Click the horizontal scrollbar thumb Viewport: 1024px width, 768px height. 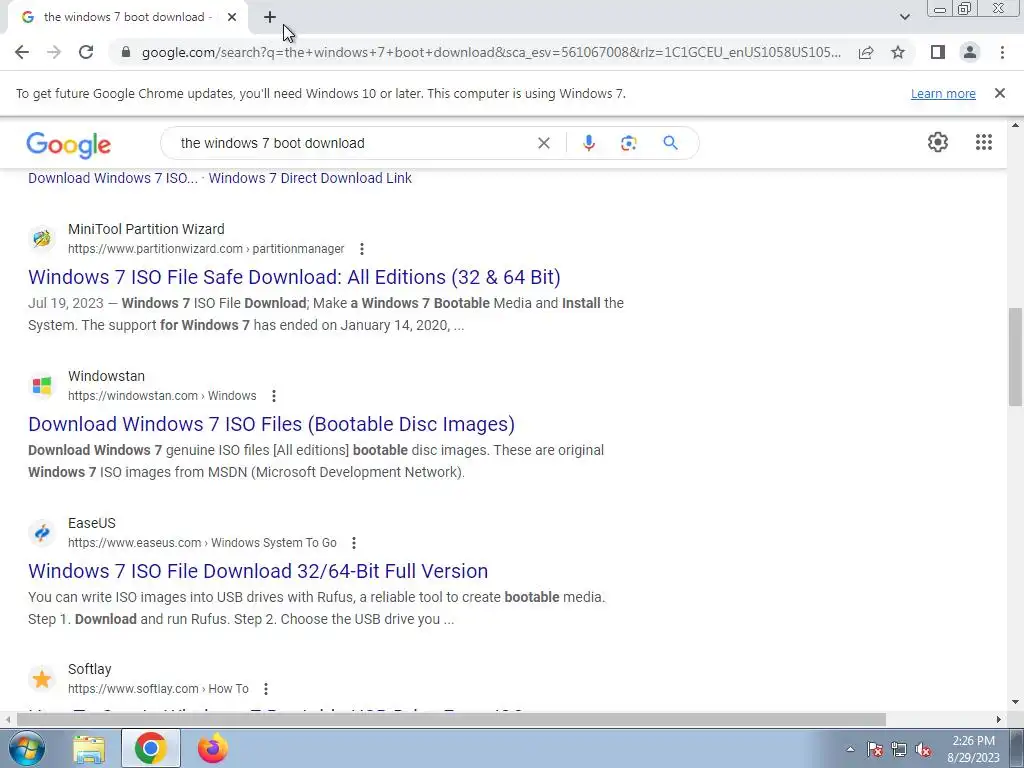point(451,719)
